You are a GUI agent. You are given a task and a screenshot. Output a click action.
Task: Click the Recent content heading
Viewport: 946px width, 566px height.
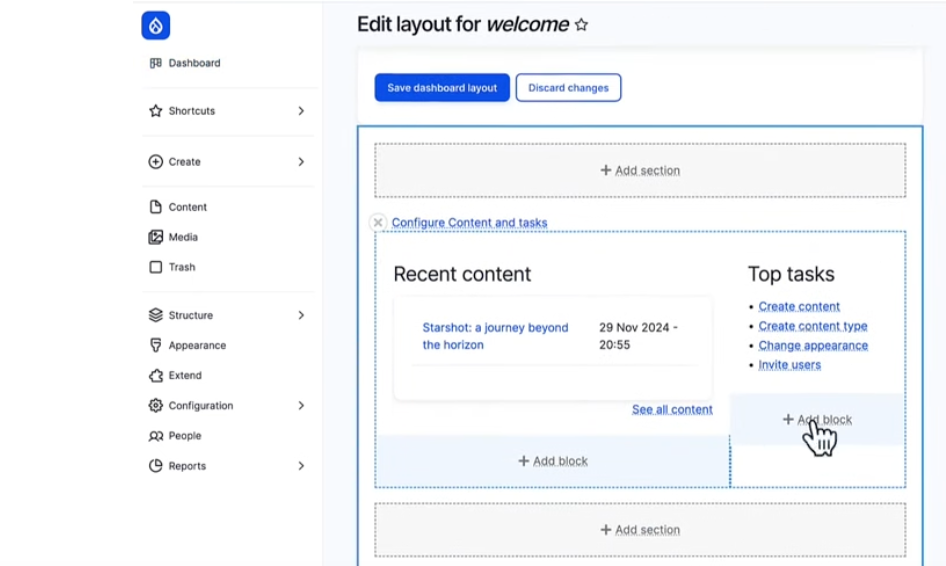pos(462,275)
